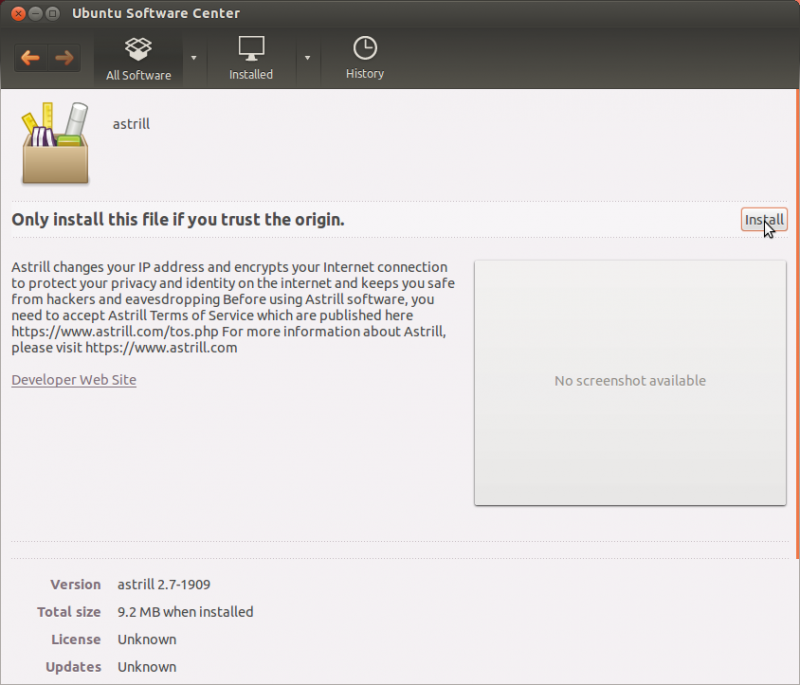Go forward with the right arrow button
The image size is (800, 685).
64,58
